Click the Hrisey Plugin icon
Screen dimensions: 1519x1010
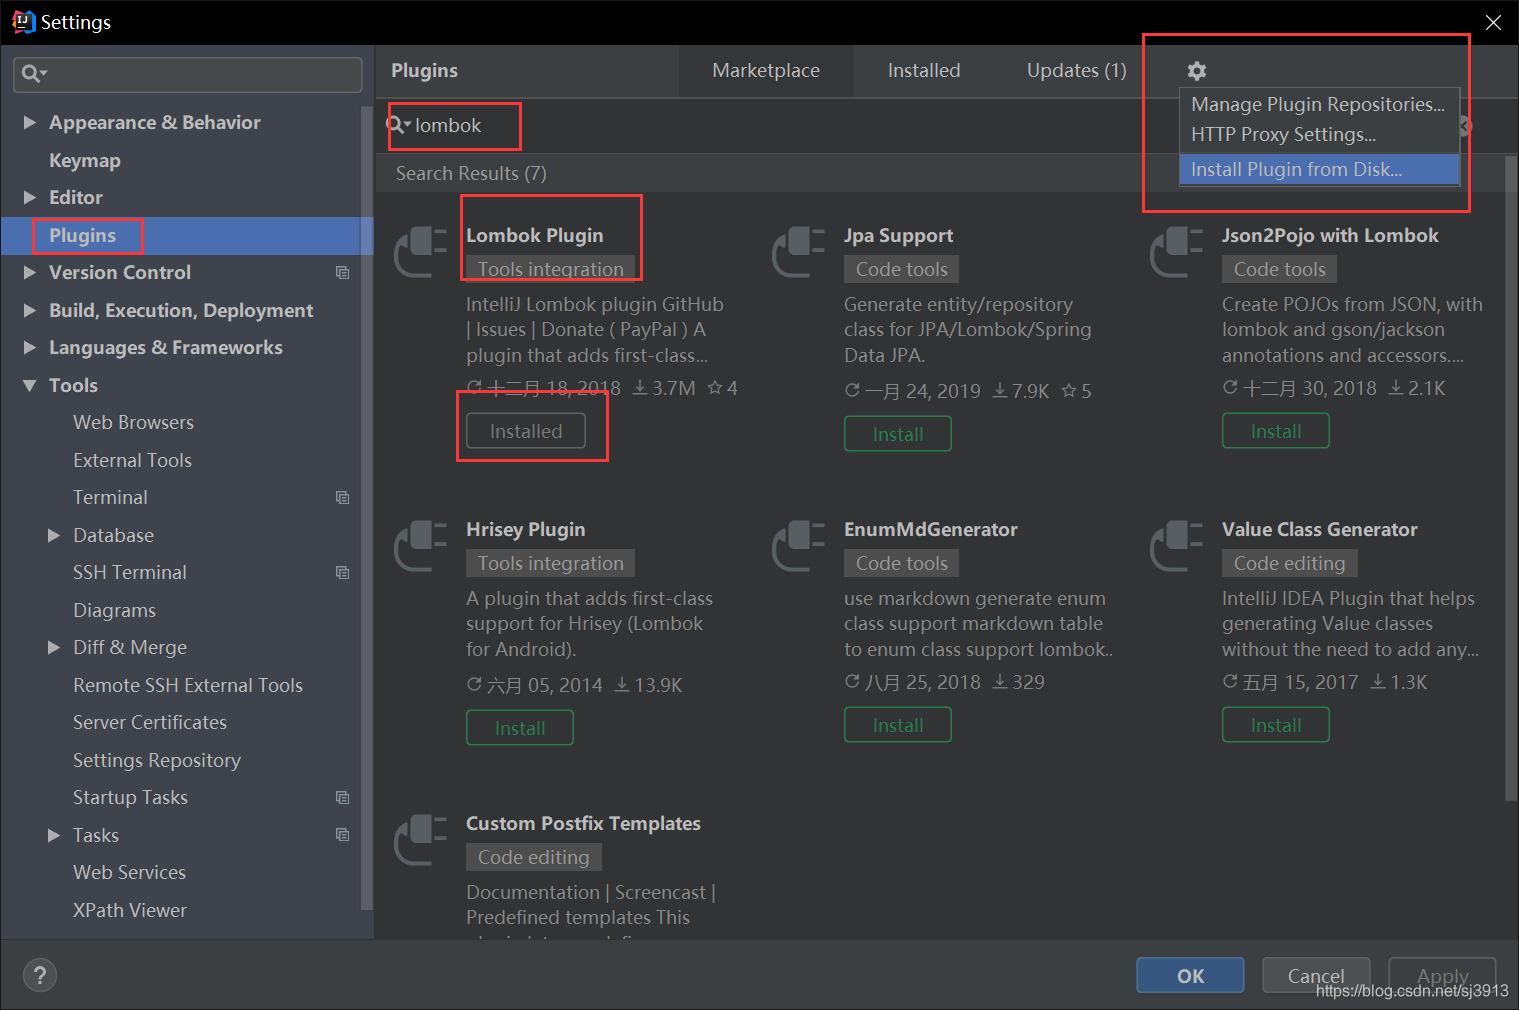(421, 546)
